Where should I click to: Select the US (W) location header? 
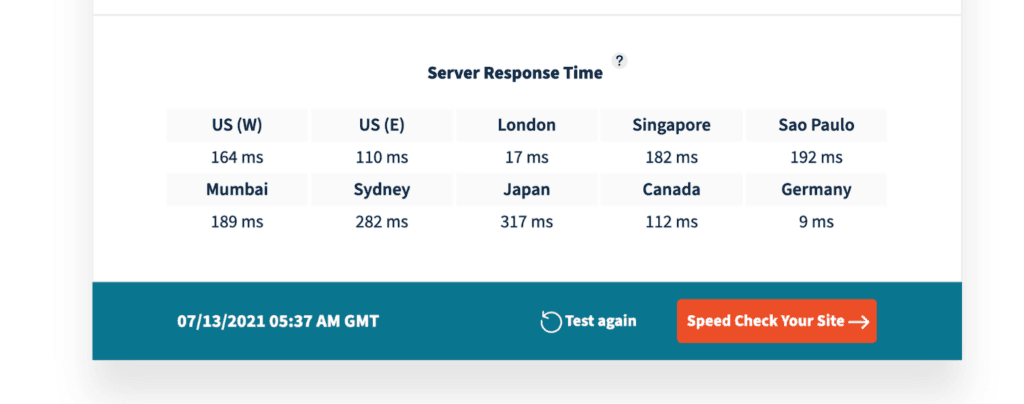point(237,125)
